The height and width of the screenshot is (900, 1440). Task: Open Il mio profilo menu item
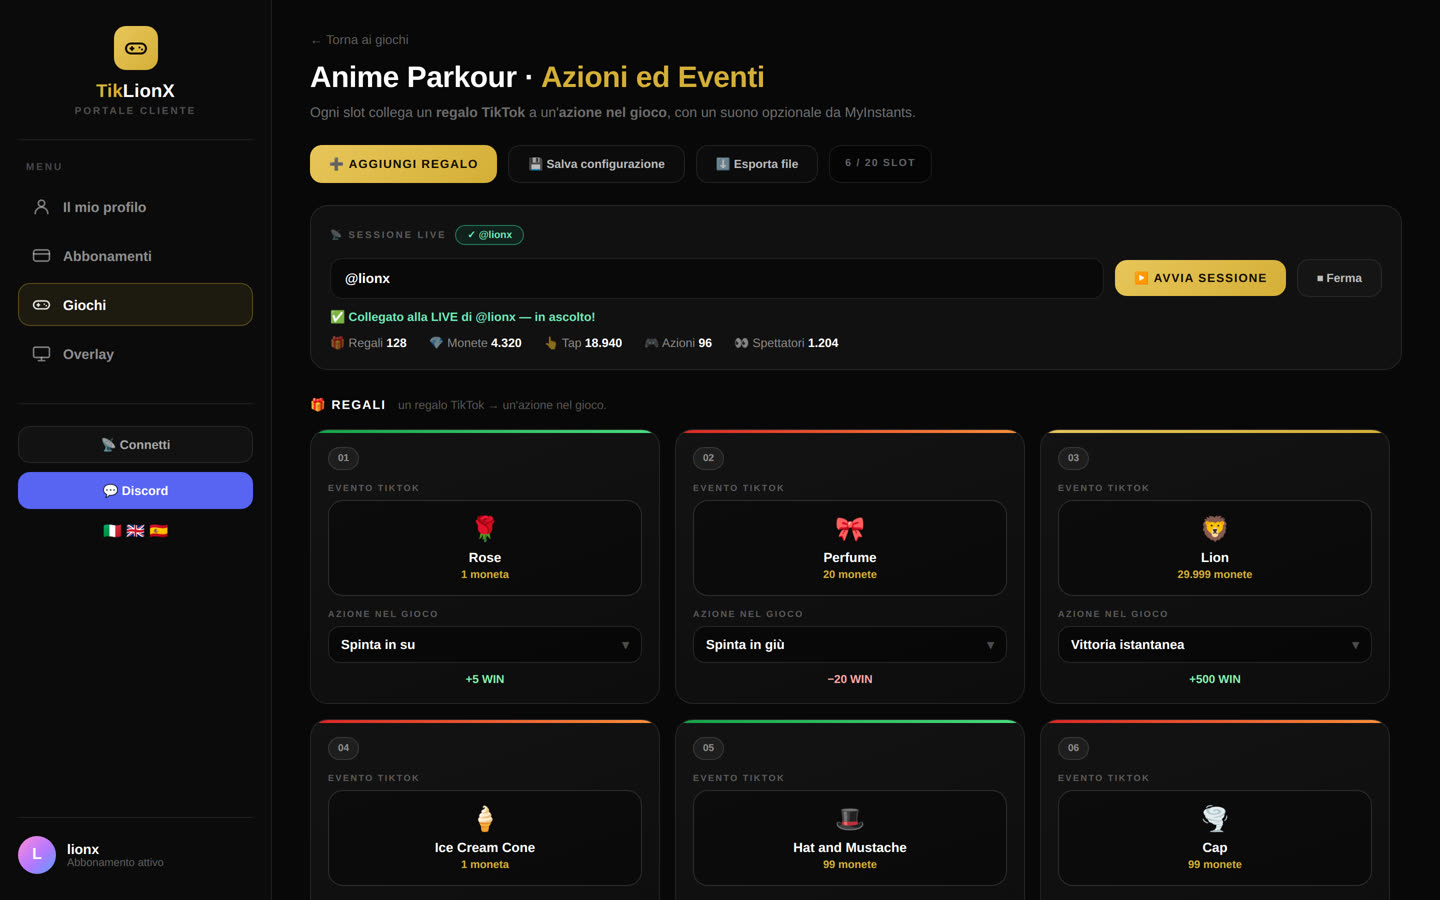coord(135,207)
